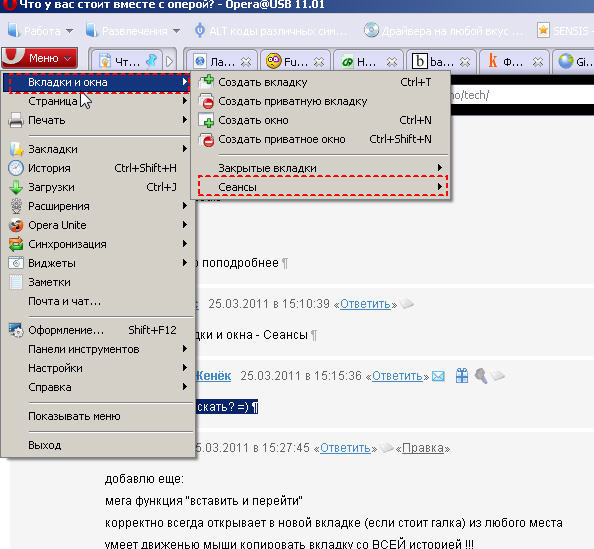The image size is (594, 549).
Task: Click the magnifier icon next to Женёк
Action: click(x=480, y=375)
